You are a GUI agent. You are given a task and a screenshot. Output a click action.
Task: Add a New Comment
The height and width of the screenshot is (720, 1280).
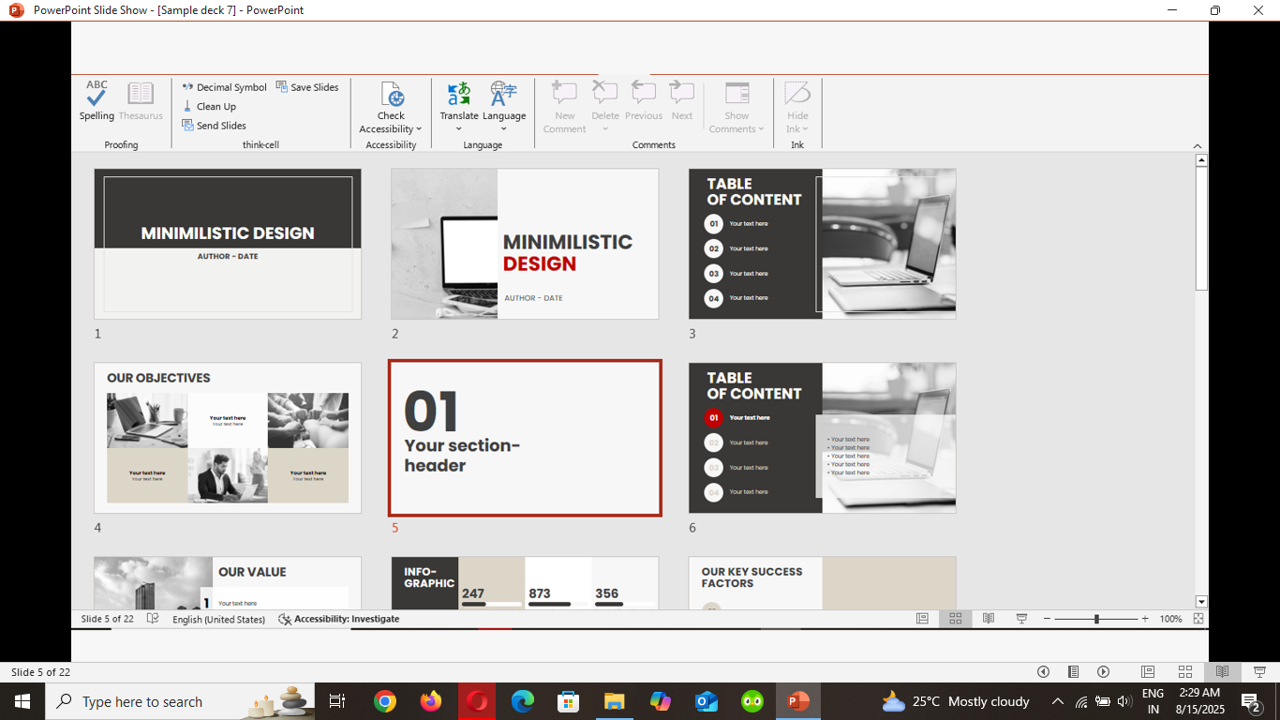tap(564, 106)
